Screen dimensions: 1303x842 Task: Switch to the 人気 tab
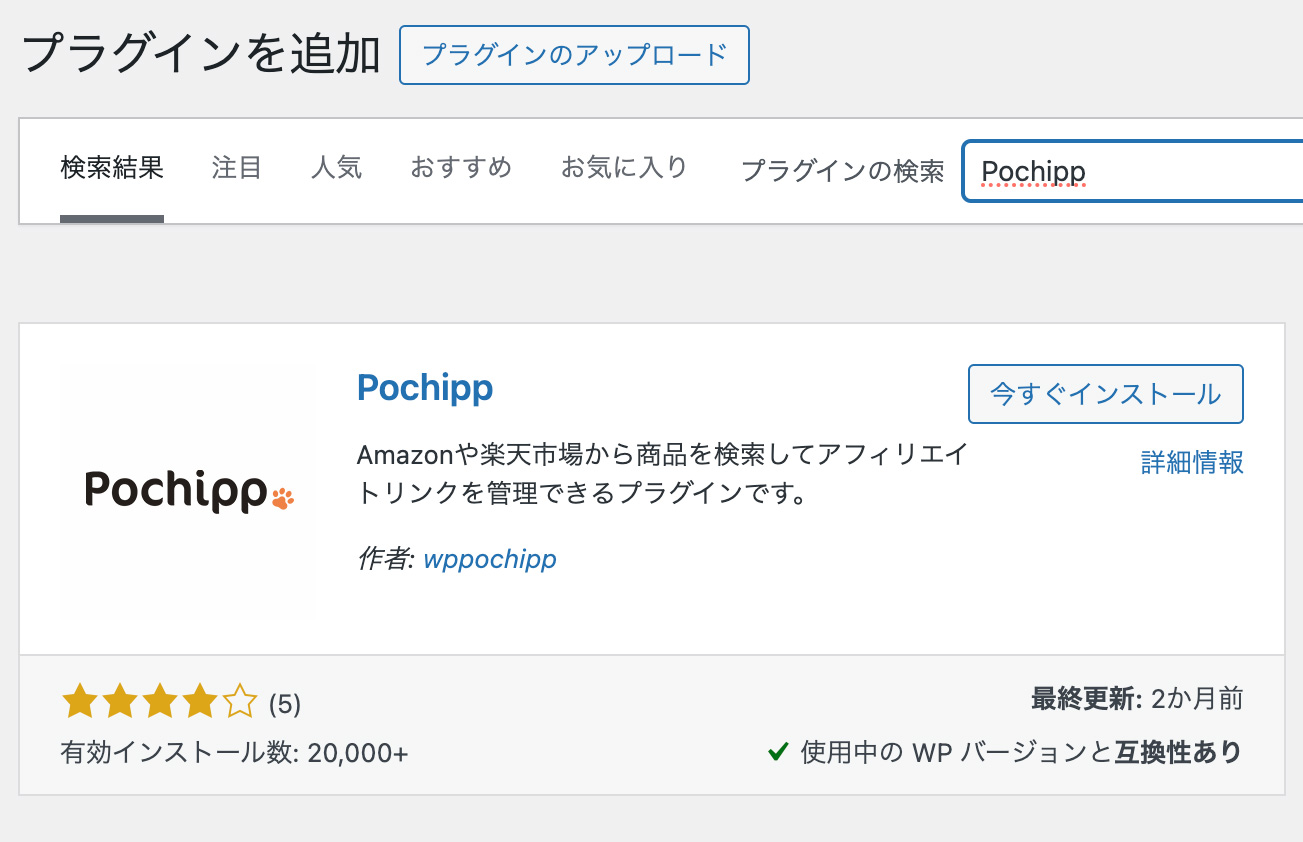pyautogui.click(x=336, y=168)
